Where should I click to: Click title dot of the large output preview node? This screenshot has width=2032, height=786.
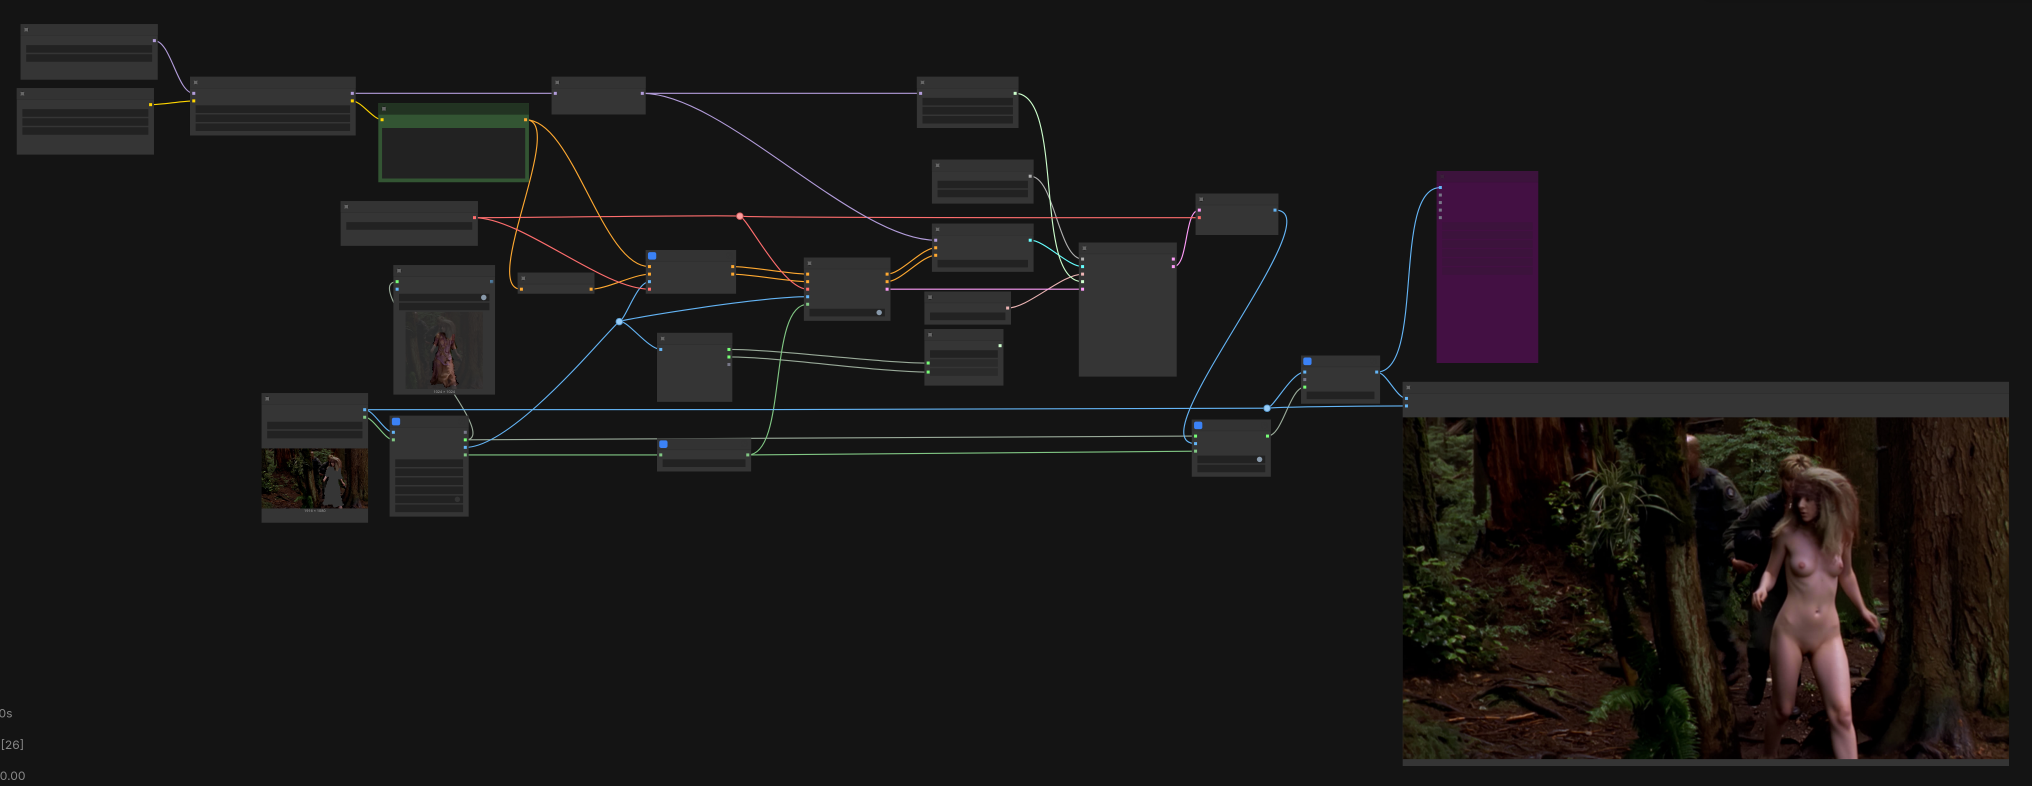pyautogui.click(x=1408, y=388)
